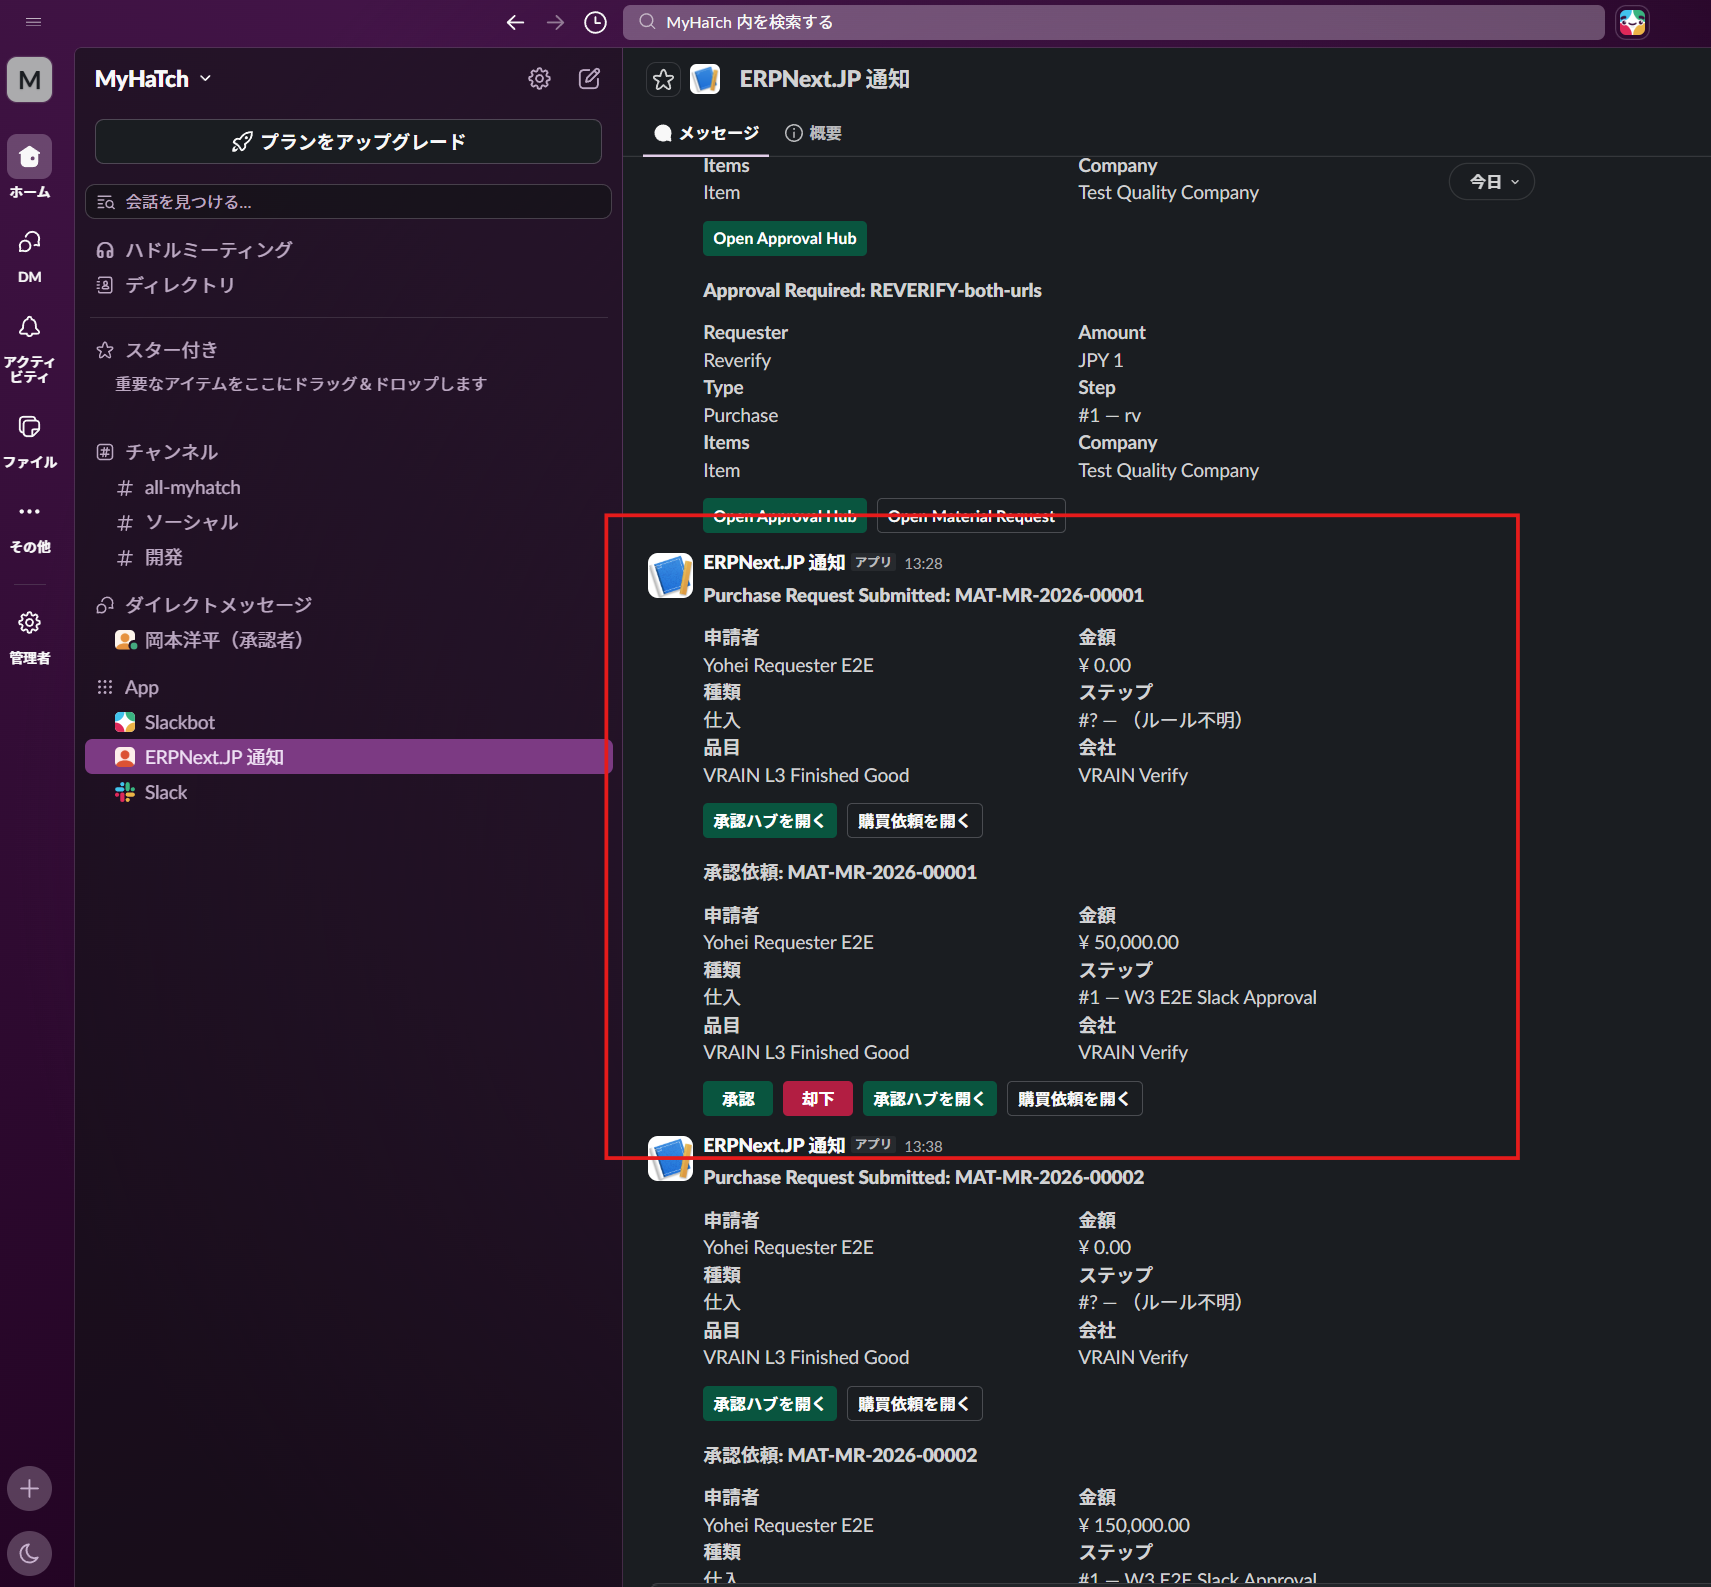Viewport: 1711px width, 1587px height.
Task: Click the heading '承認依頼: MAT-MR-2026-00002'
Action: 840,1456
